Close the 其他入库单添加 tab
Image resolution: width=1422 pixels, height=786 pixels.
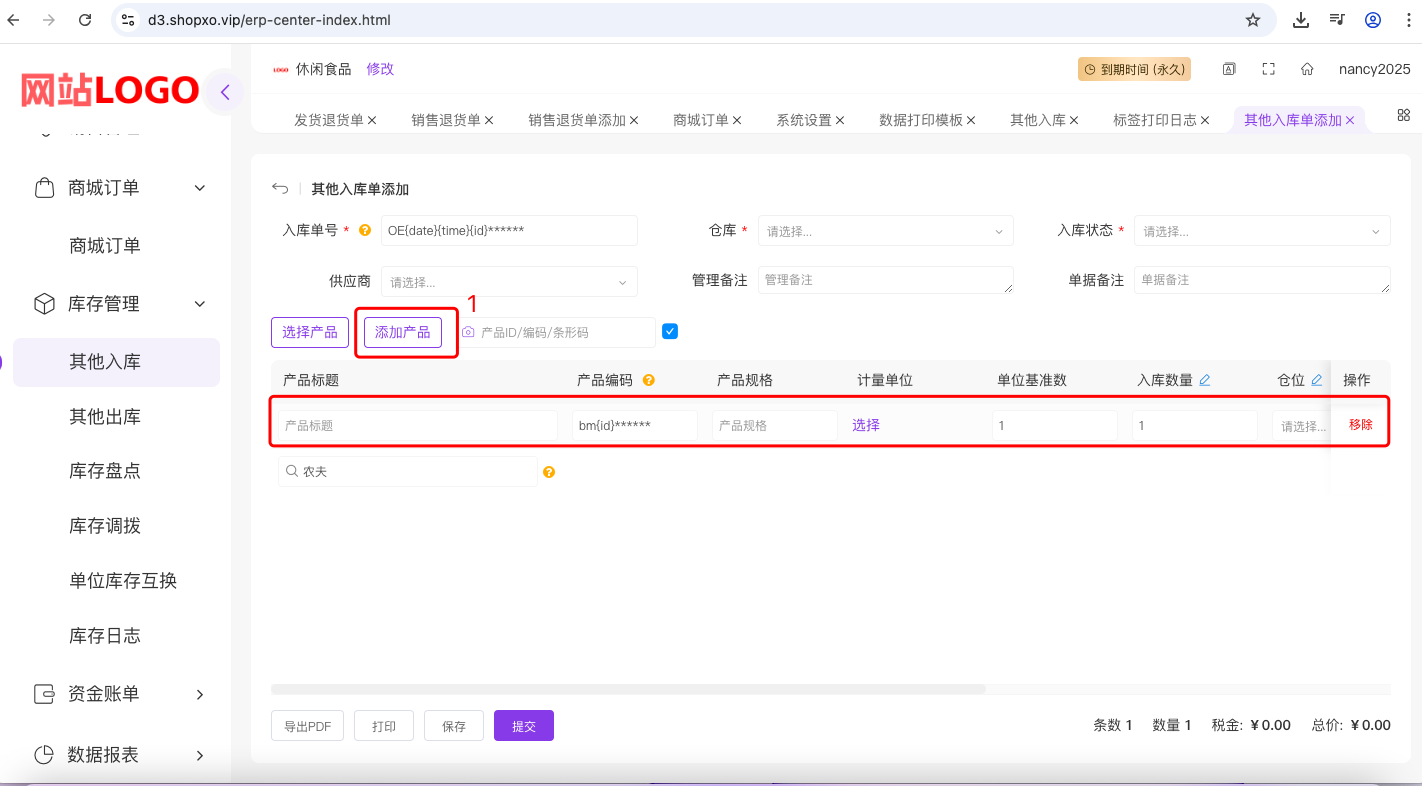click(x=1350, y=120)
